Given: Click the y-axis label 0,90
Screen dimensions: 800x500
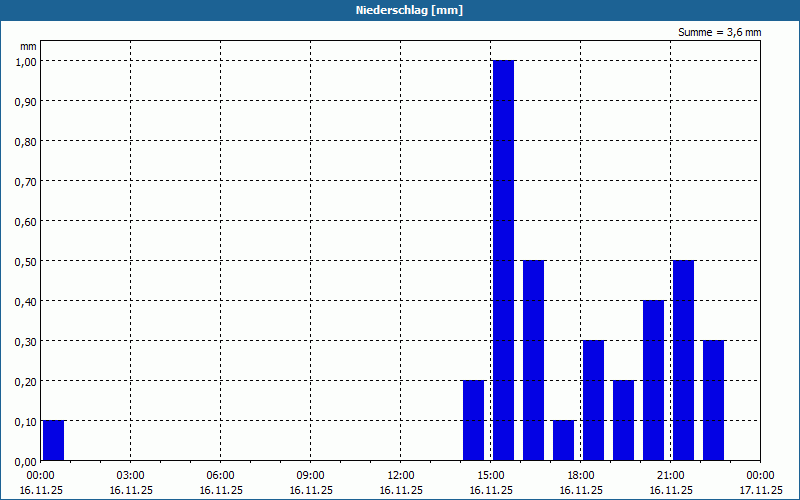Looking at the screenshot, I should tap(26, 102).
